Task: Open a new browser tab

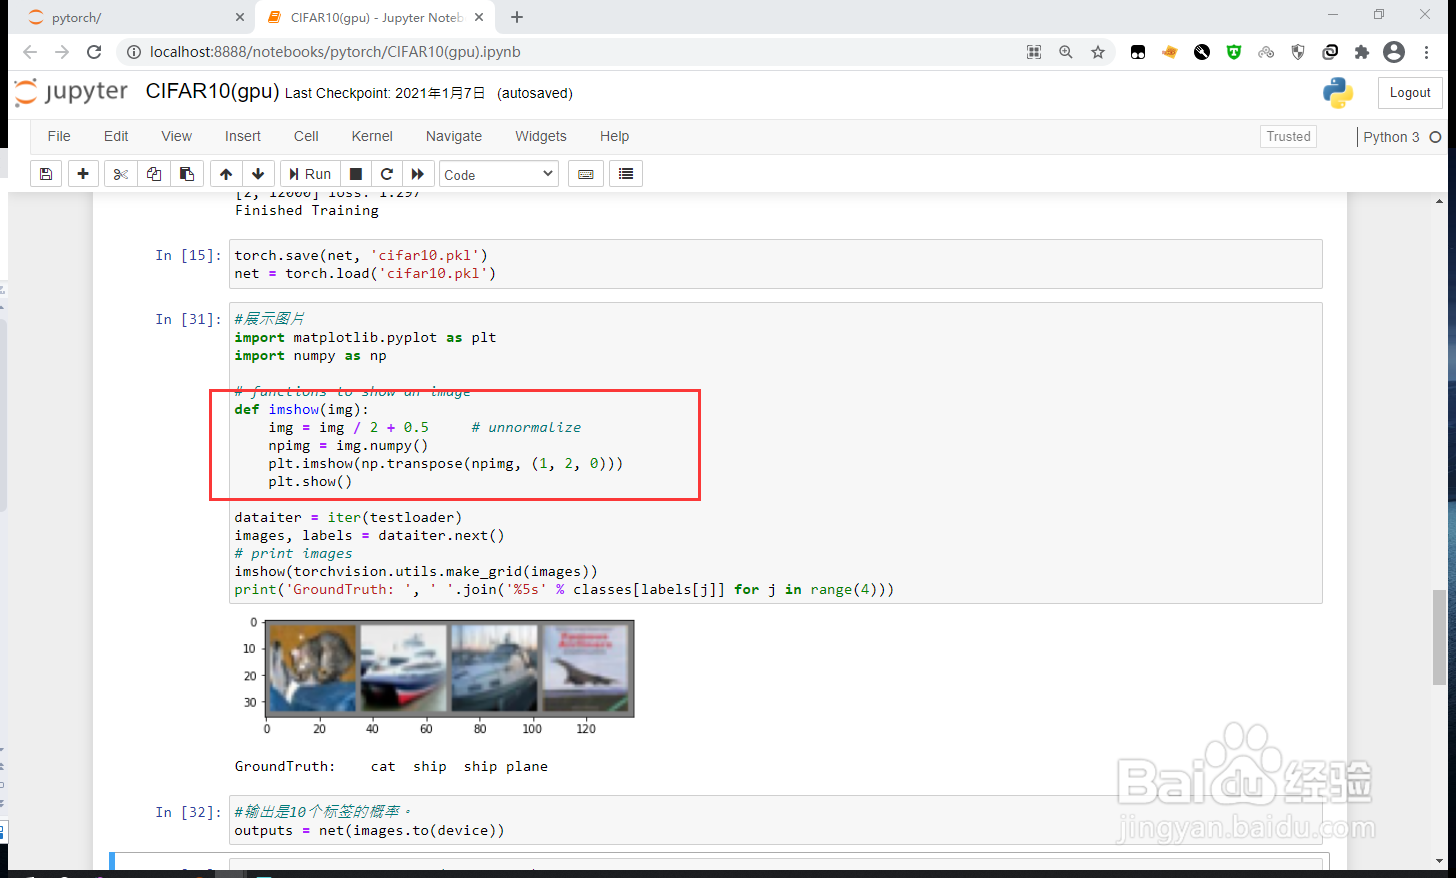Action: point(517,17)
